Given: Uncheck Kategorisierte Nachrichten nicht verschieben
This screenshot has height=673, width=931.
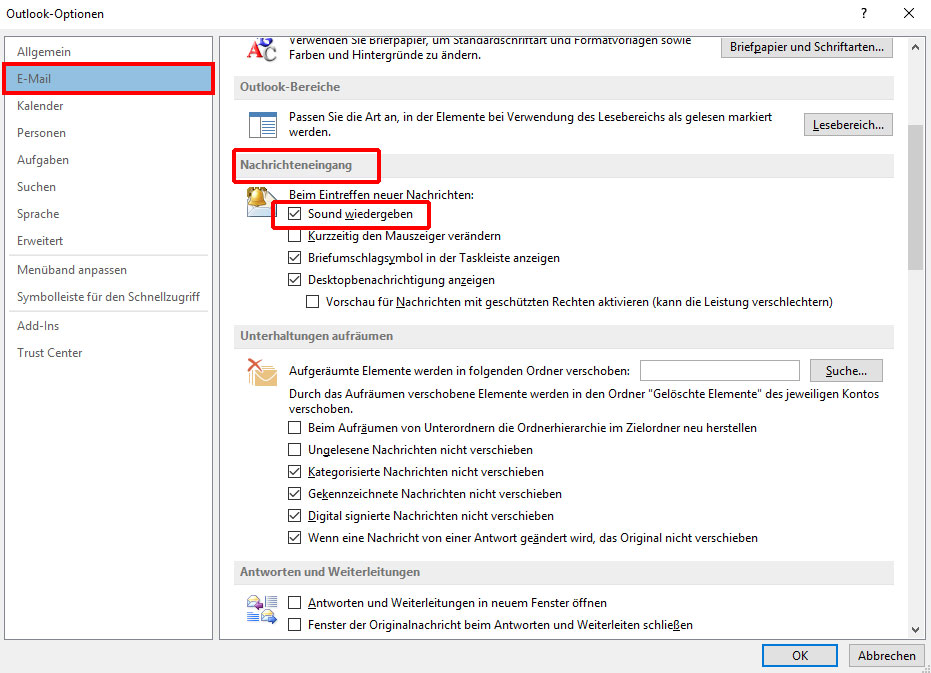Looking at the screenshot, I should pyautogui.click(x=294, y=472).
